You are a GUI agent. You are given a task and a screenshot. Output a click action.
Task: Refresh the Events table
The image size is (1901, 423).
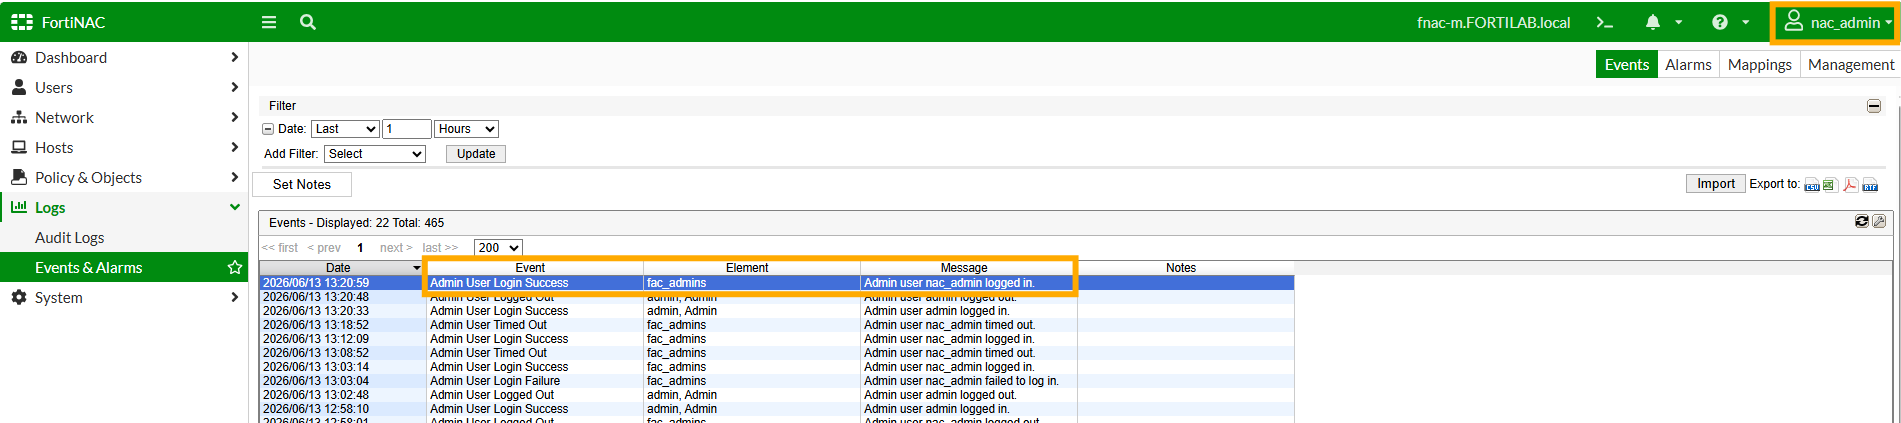[x=1861, y=222]
